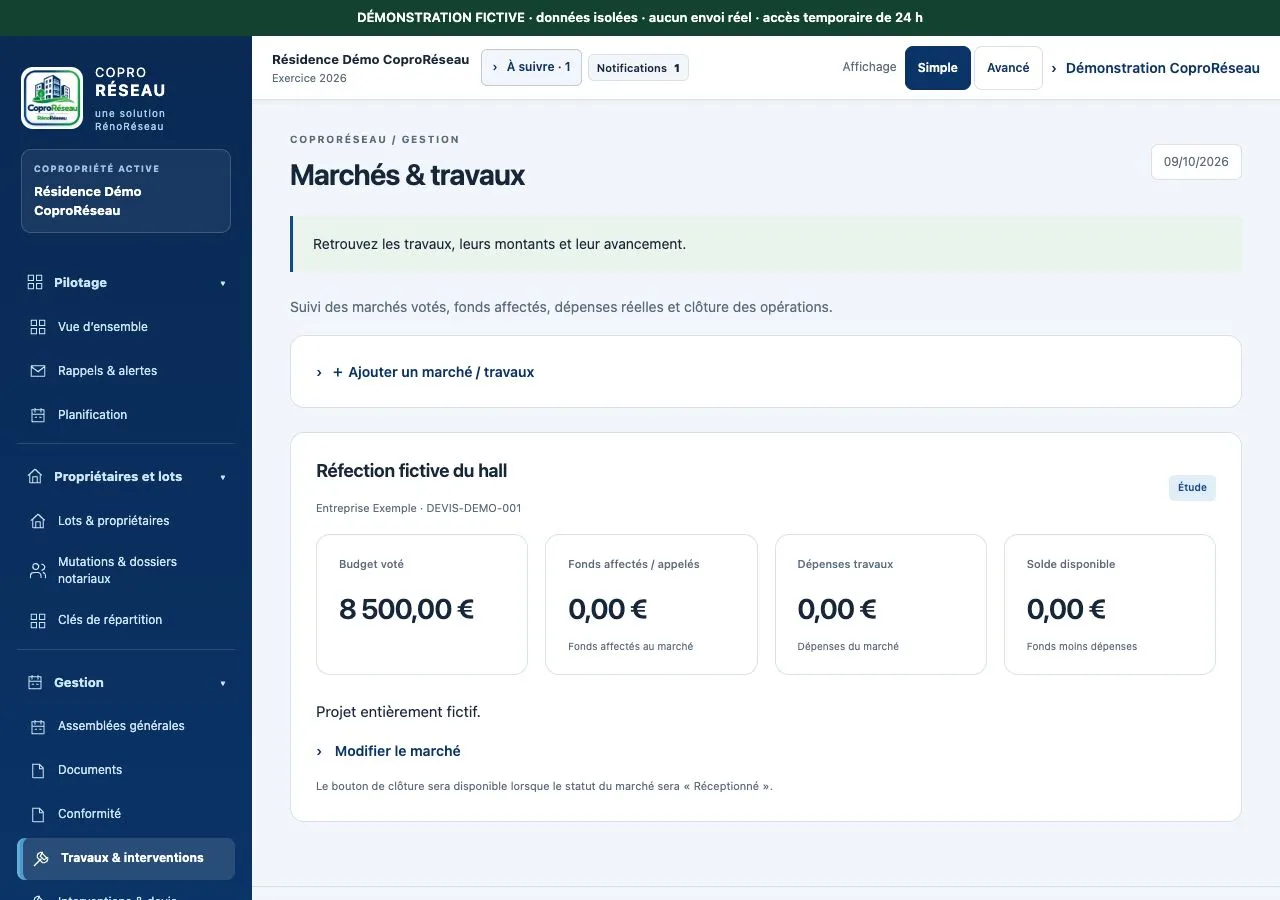Click the calendar icon beside Assemblées générales
The width and height of the screenshot is (1280, 900).
(x=38, y=726)
